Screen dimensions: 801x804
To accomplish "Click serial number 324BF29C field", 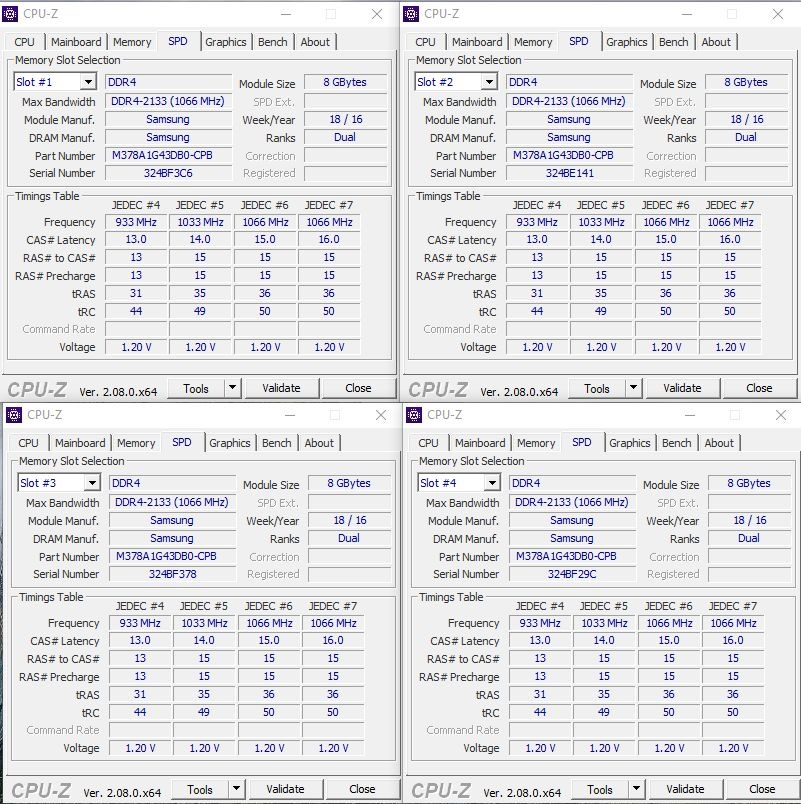I will pos(572,574).
